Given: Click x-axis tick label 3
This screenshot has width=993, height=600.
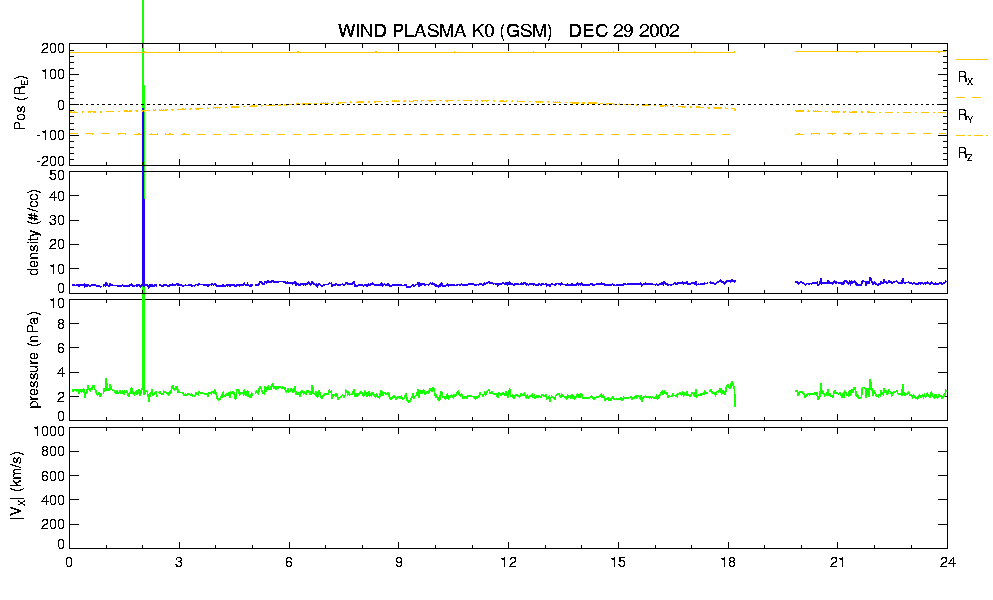Looking at the screenshot, I should point(179,563).
